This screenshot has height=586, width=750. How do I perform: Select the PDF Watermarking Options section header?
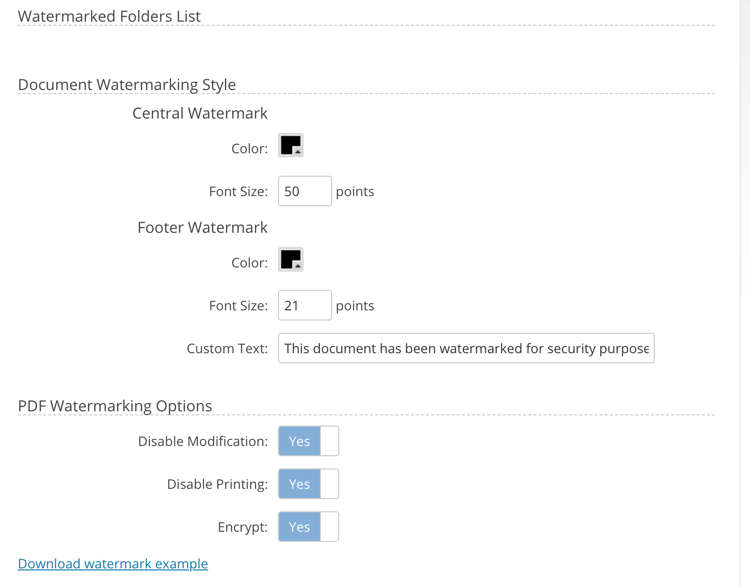point(115,406)
